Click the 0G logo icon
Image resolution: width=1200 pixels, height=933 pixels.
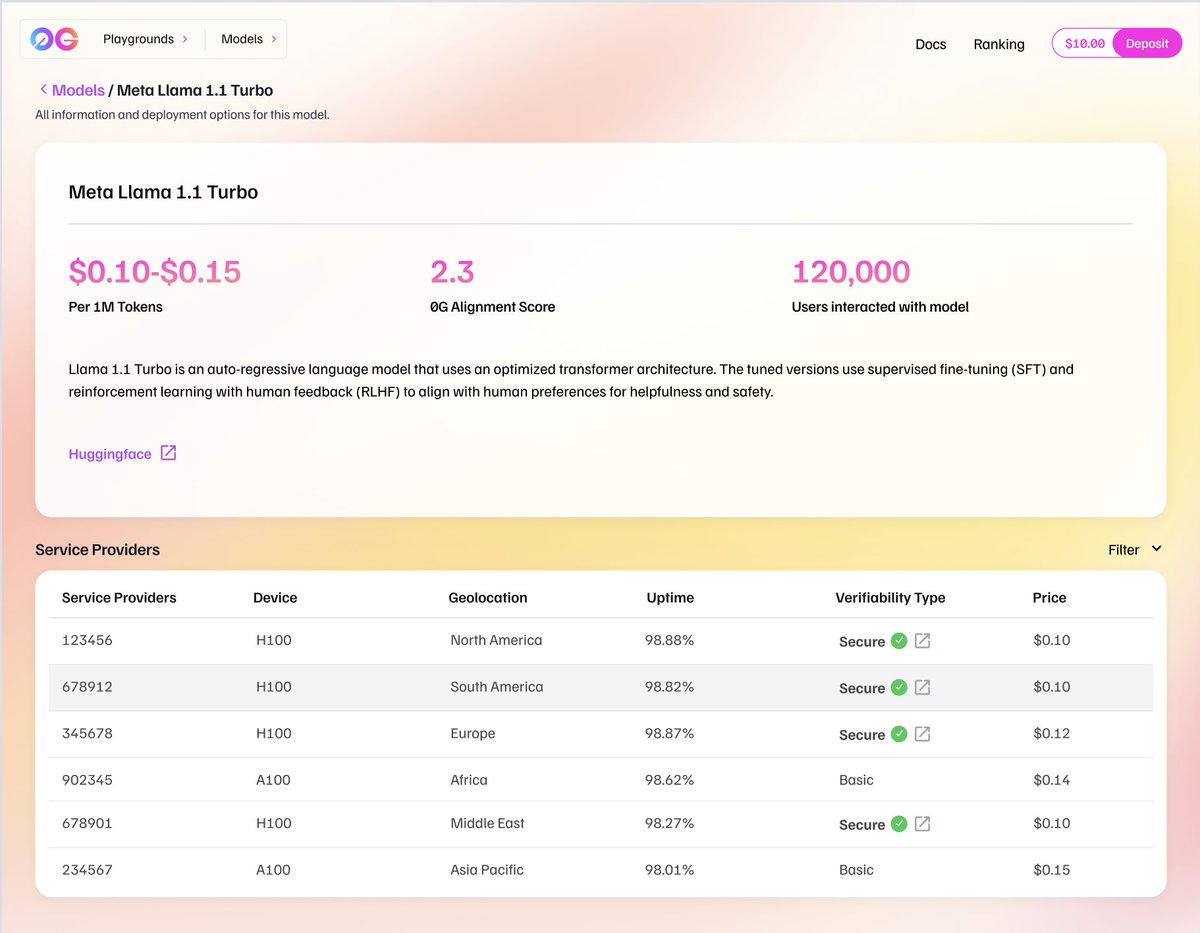pyautogui.click(x=54, y=39)
